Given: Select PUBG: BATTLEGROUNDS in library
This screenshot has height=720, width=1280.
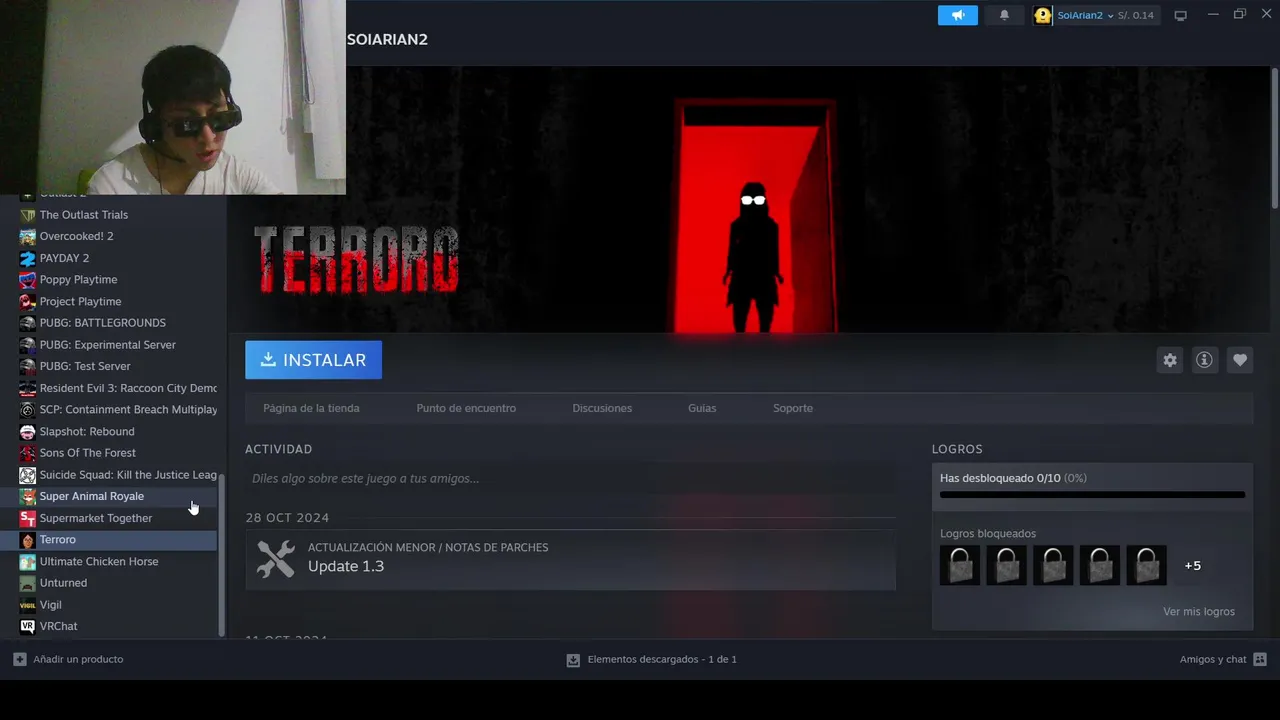Looking at the screenshot, I should pyautogui.click(x=118, y=323).
